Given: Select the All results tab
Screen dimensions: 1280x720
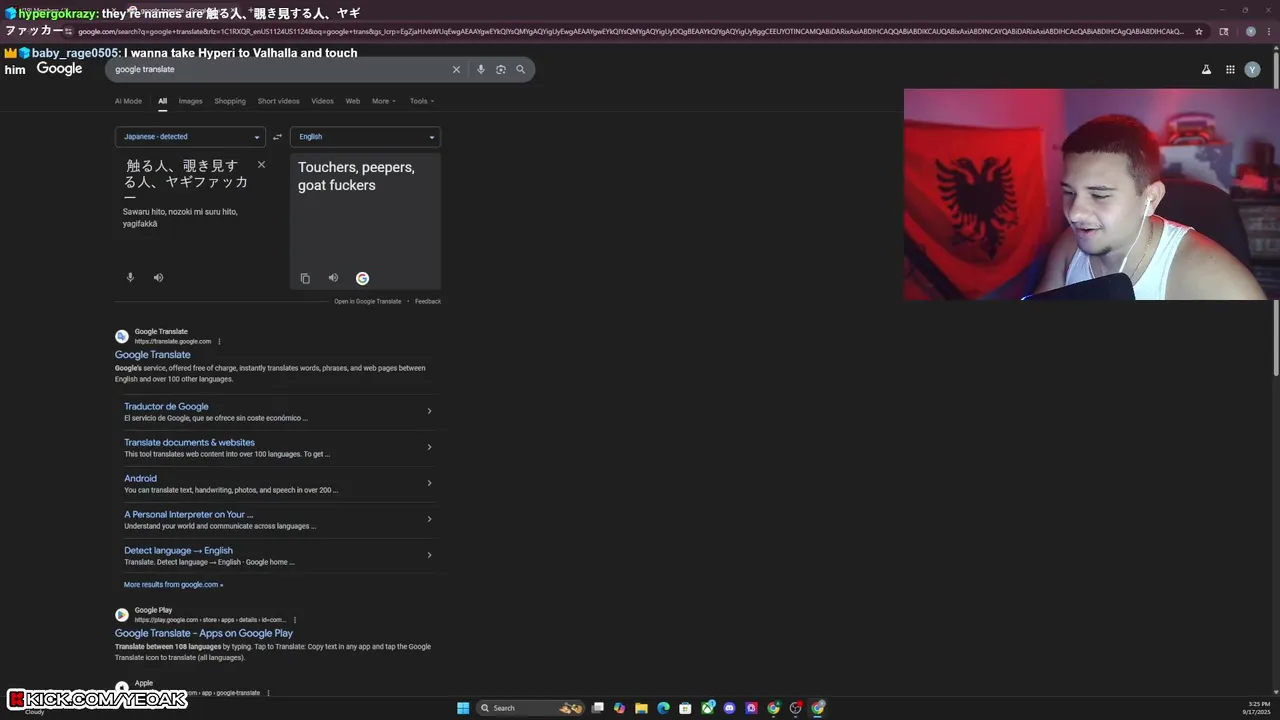Looking at the screenshot, I should point(162,101).
